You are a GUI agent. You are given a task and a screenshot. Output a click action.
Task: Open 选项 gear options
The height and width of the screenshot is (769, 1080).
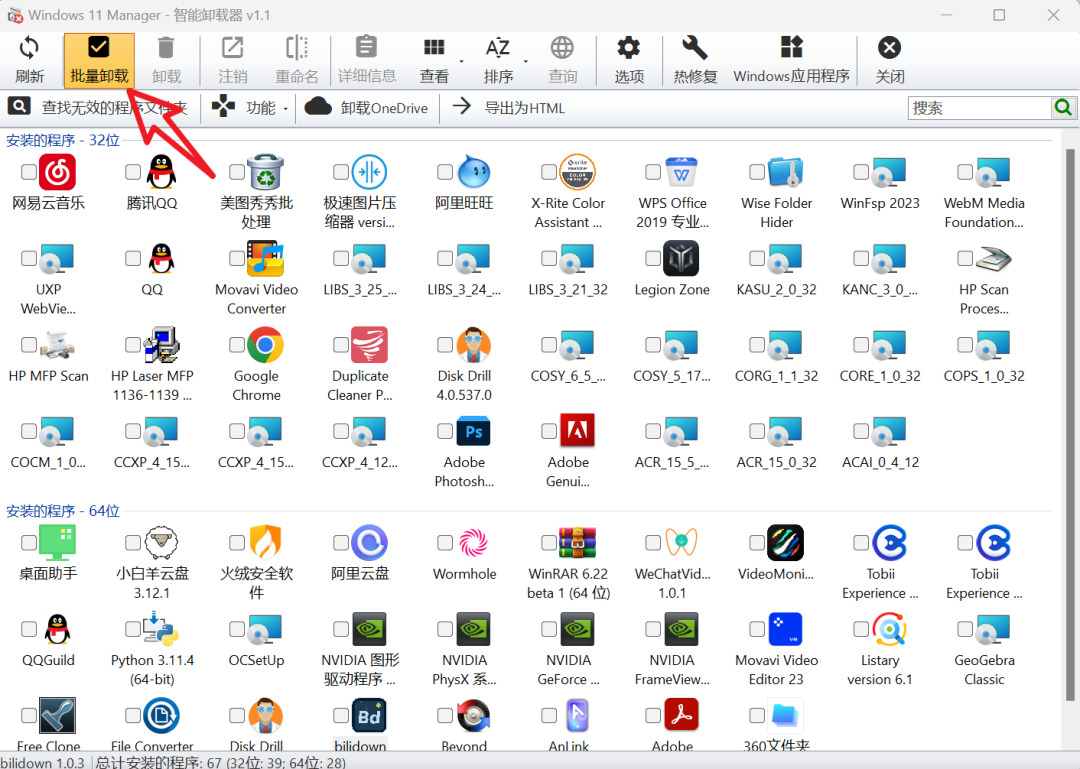click(628, 61)
